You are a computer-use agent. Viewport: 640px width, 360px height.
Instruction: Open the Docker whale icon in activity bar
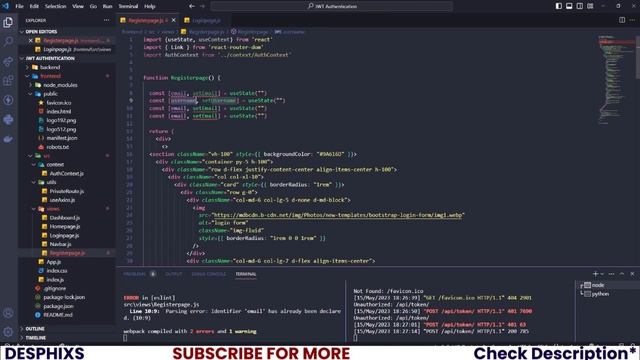pos(8,139)
